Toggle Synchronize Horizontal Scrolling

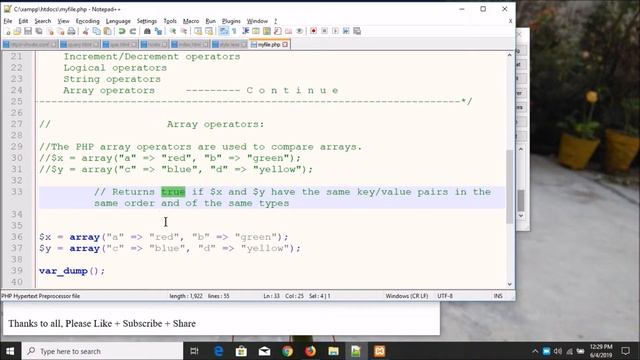[x=209, y=31]
